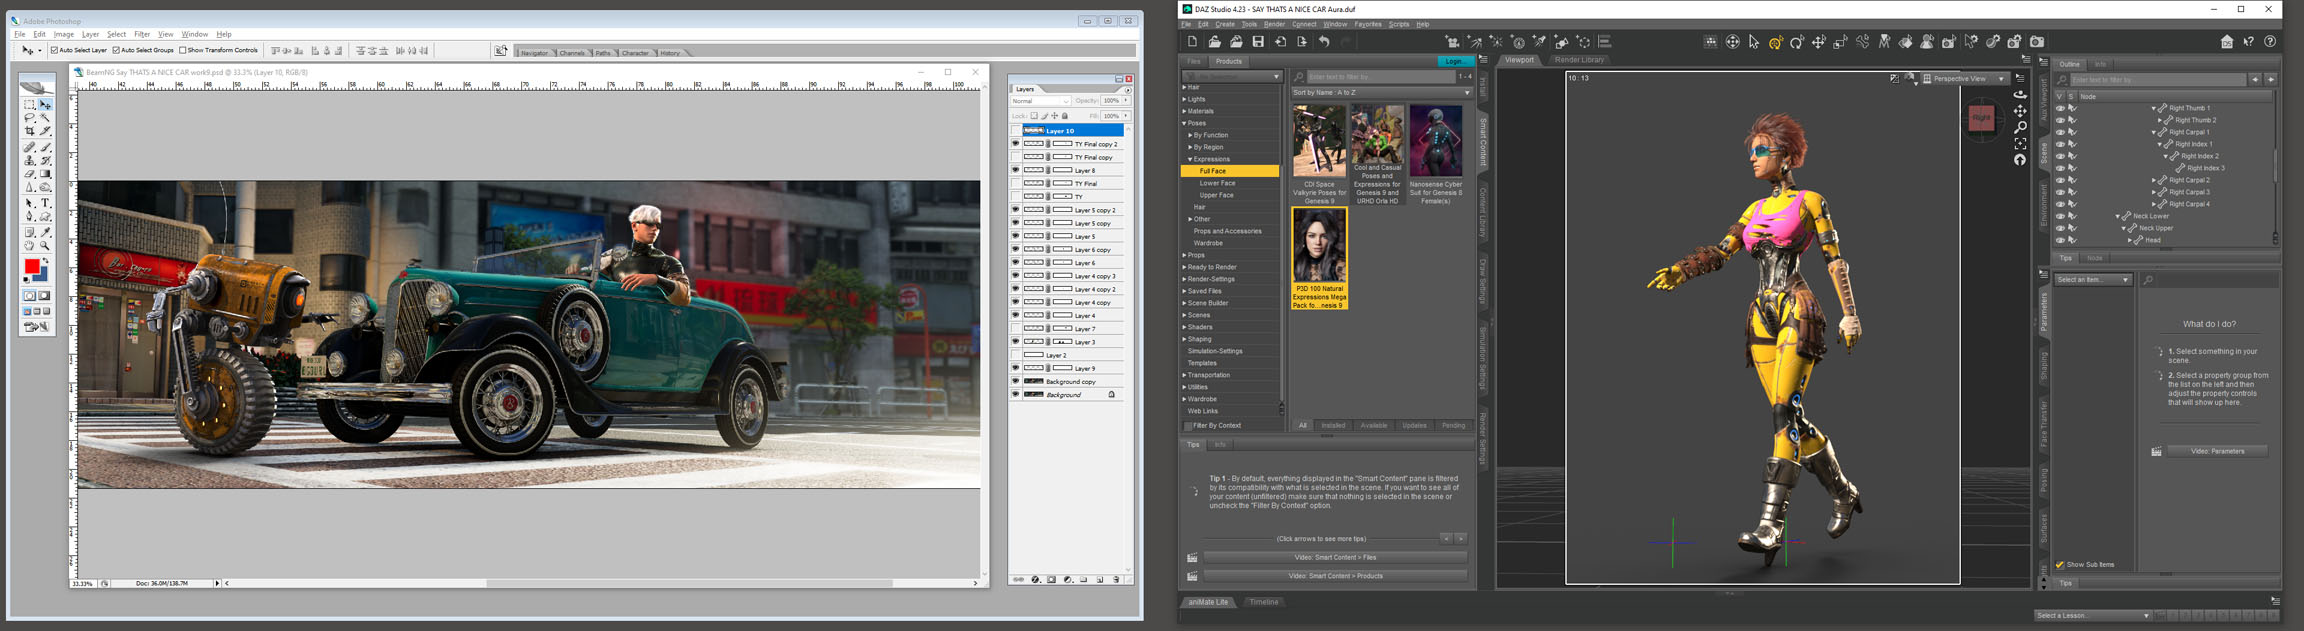This screenshot has height=631, width=2304.
Task: Click new layer icon at Layers panel bottom
Action: (x=1100, y=580)
